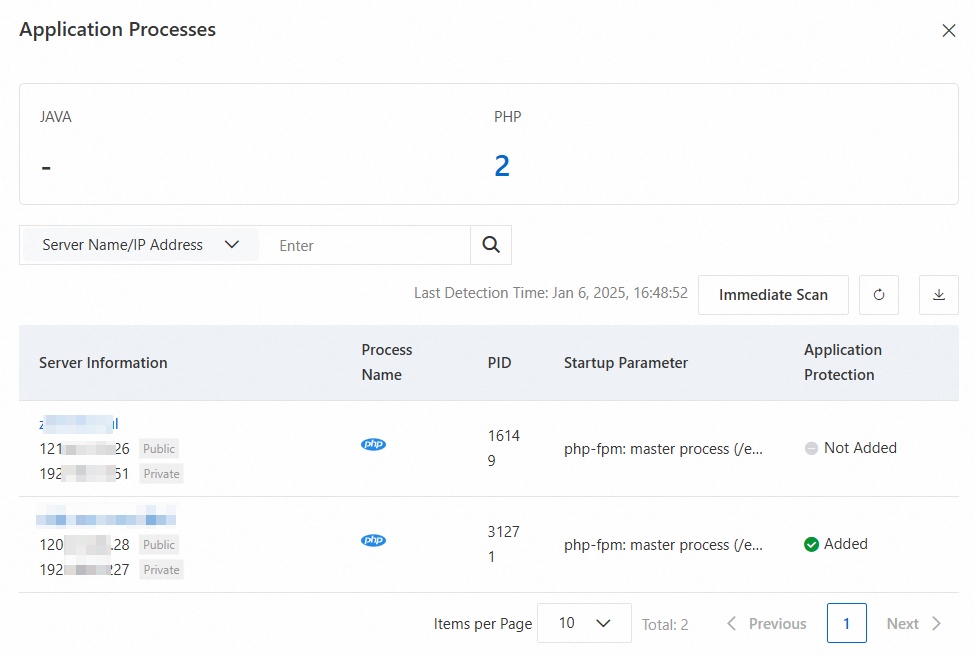
Task: Click the Not Added status text
Action: pyautogui.click(x=860, y=448)
